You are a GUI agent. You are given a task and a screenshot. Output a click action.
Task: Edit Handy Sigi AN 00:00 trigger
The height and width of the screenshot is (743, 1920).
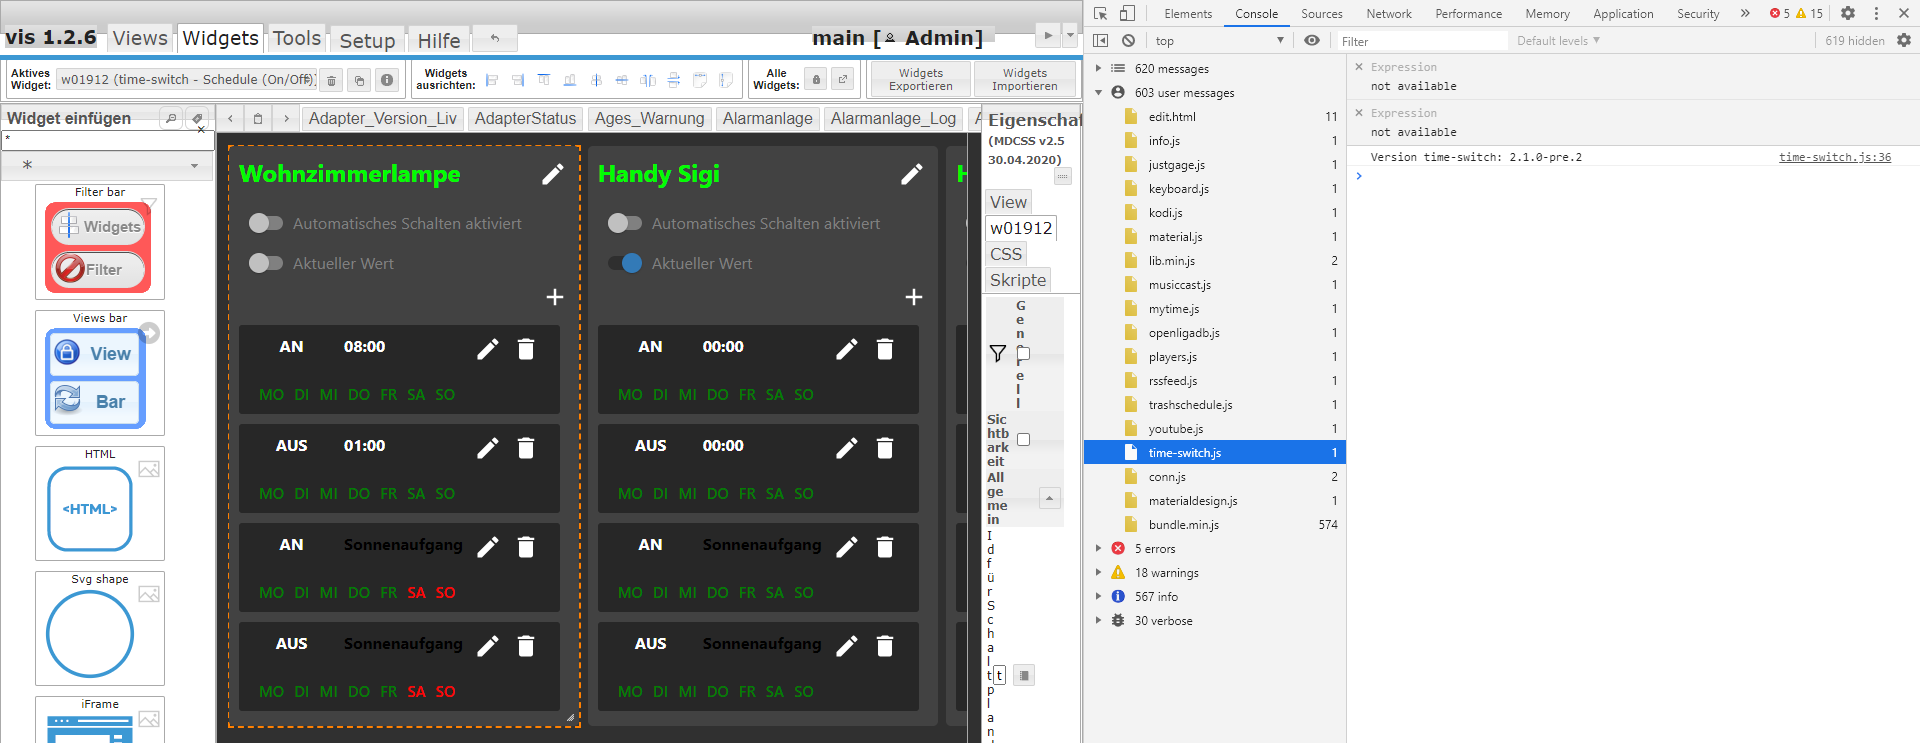pos(847,349)
